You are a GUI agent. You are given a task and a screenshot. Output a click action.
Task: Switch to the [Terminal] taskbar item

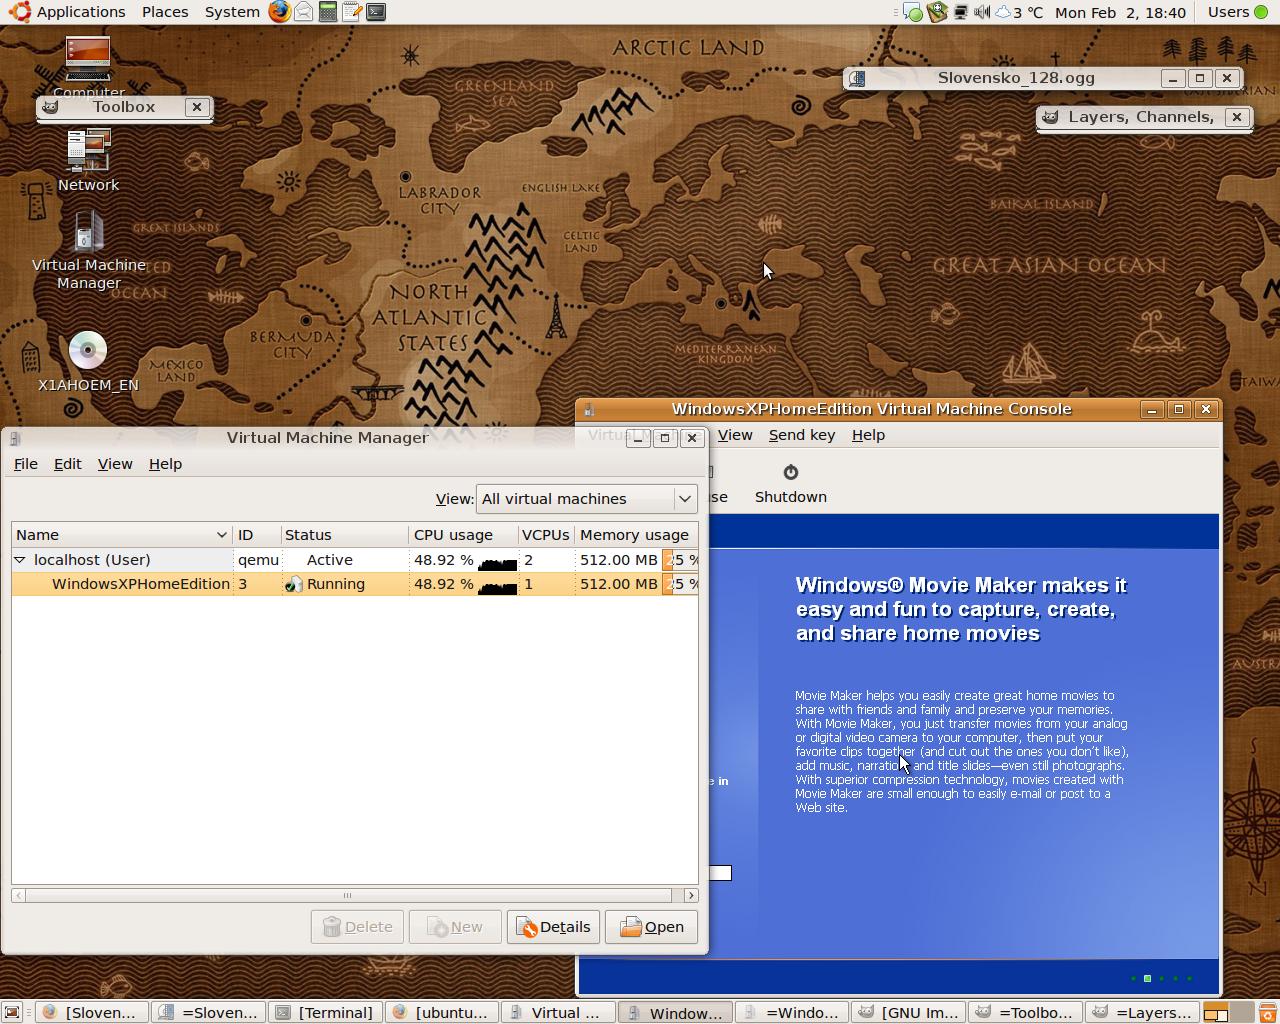click(325, 1013)
